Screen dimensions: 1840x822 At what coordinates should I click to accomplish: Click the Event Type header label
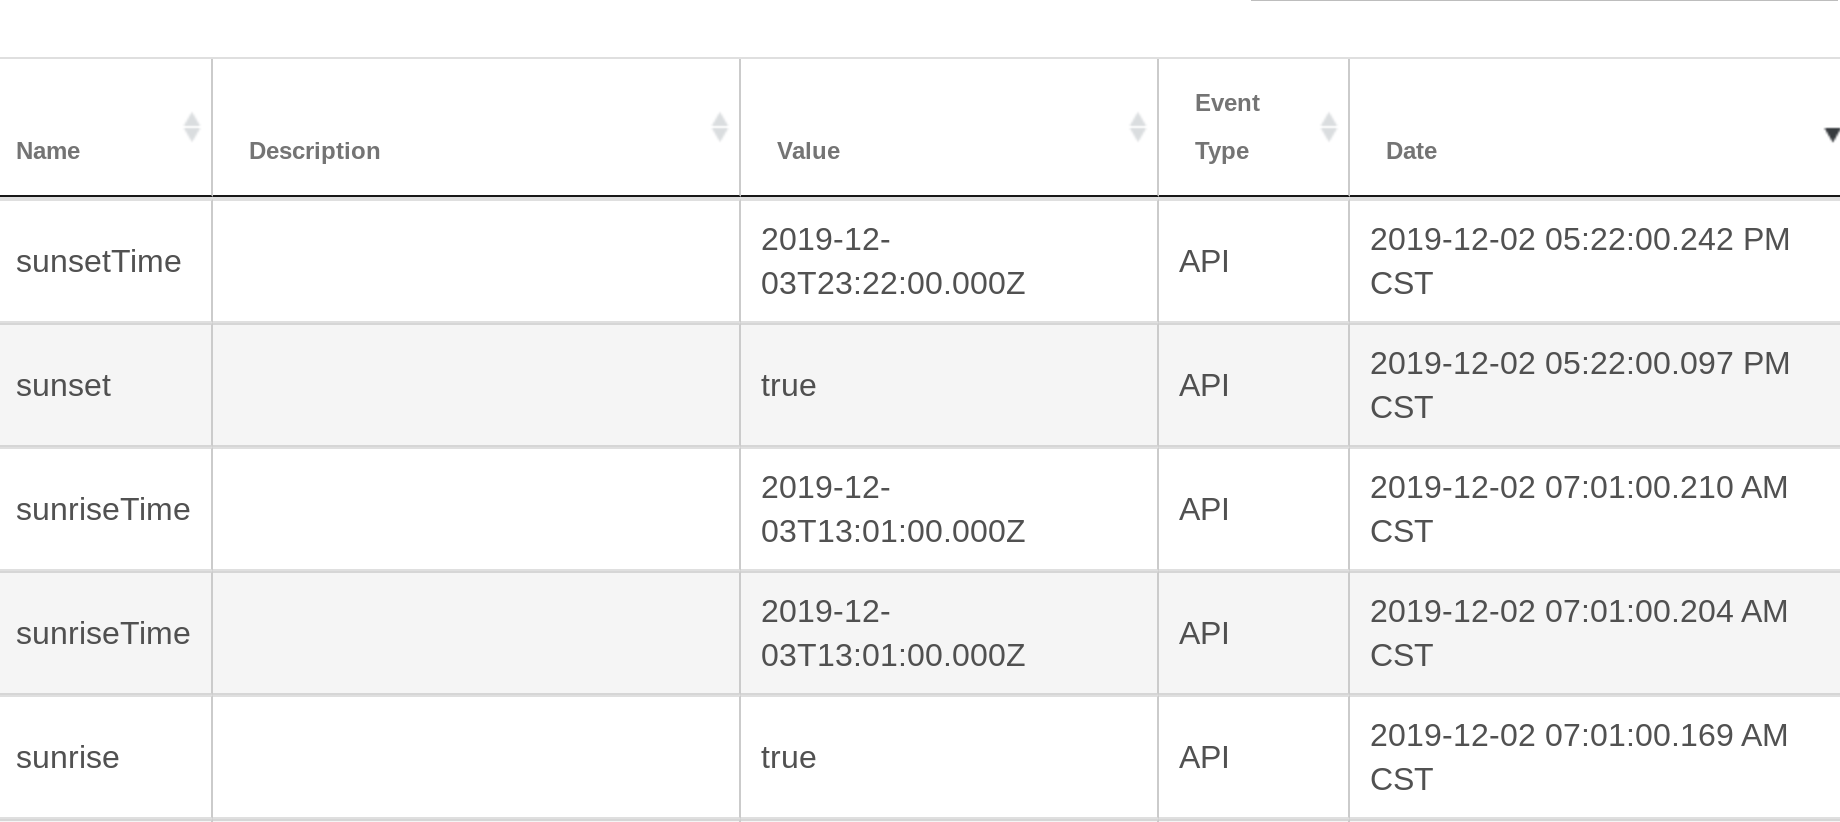tap(1227, 127)
